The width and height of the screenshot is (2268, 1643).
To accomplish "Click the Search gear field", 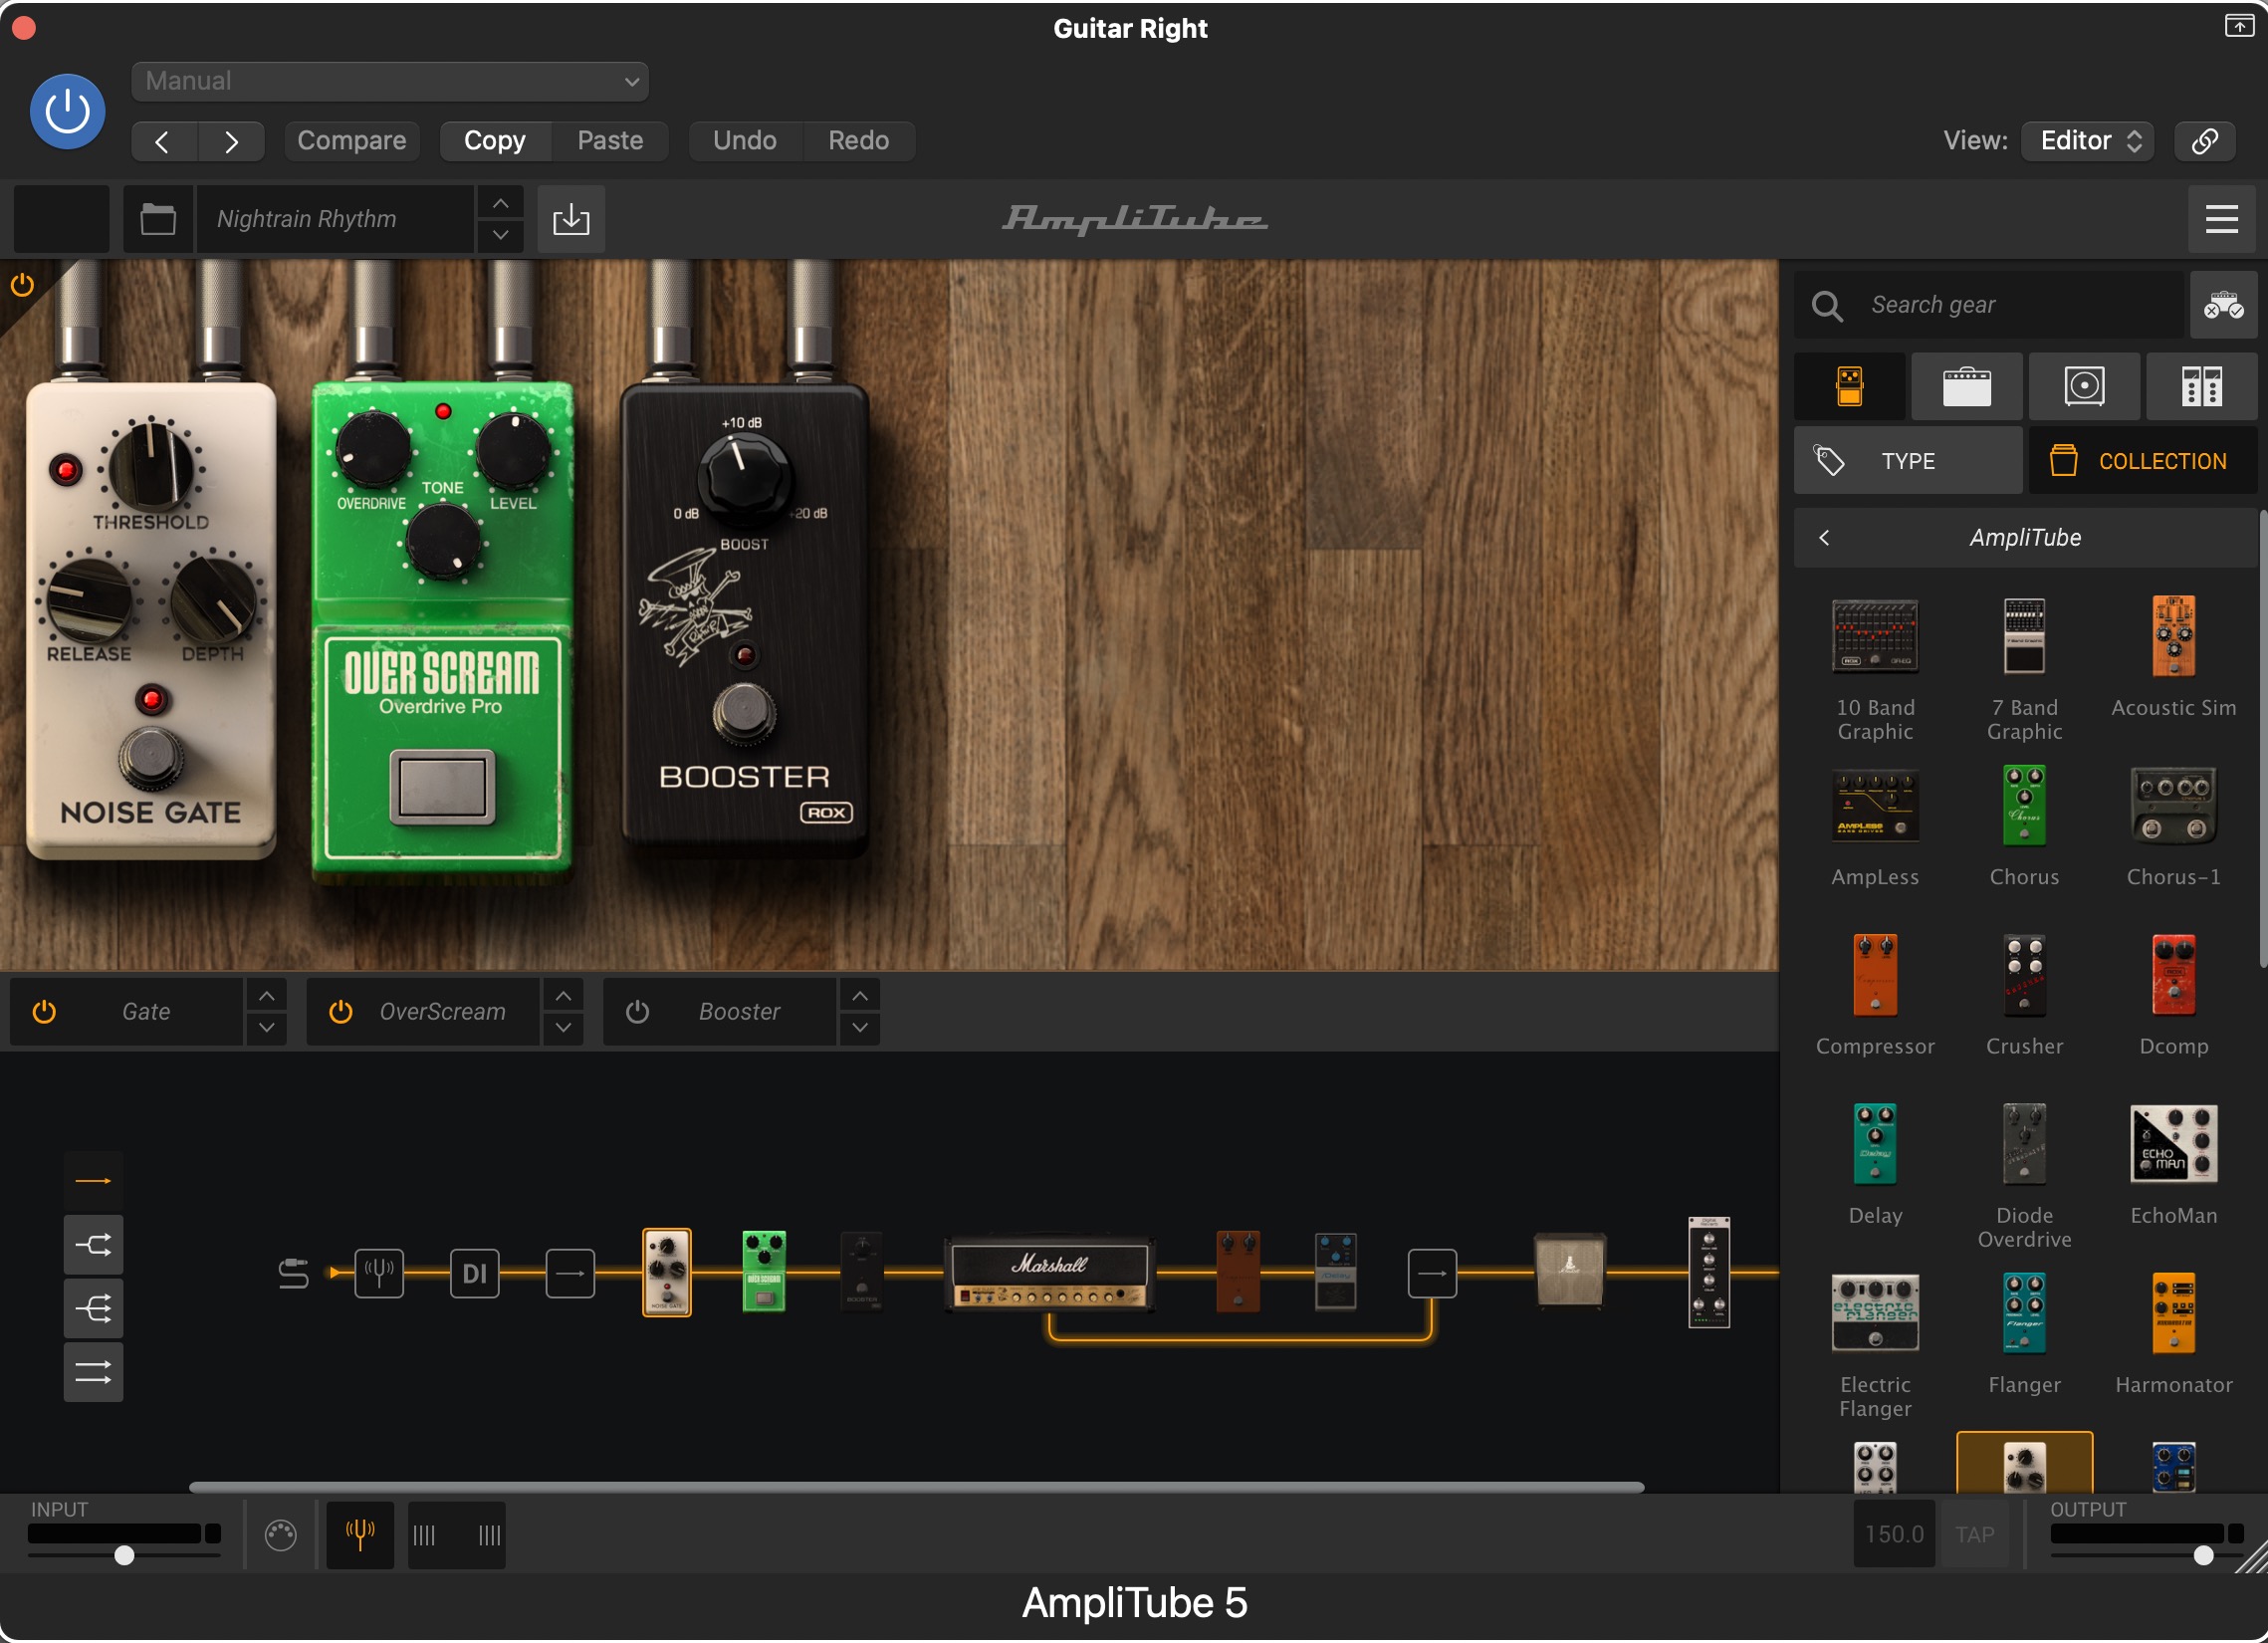I will click(x=1989, y=305).
